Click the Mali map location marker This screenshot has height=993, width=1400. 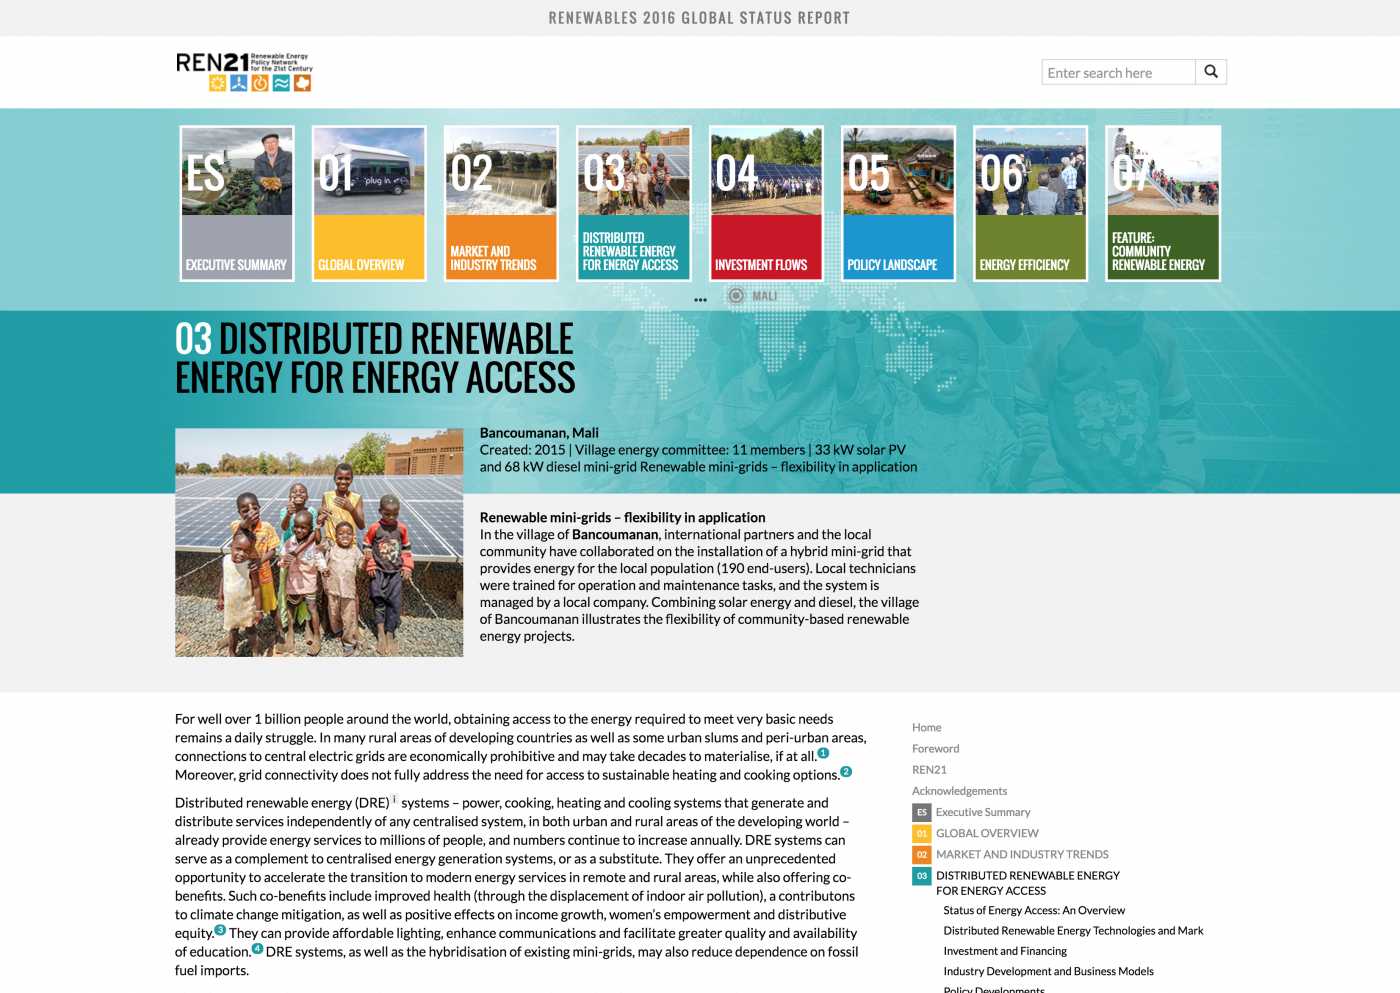click(737, 295)
